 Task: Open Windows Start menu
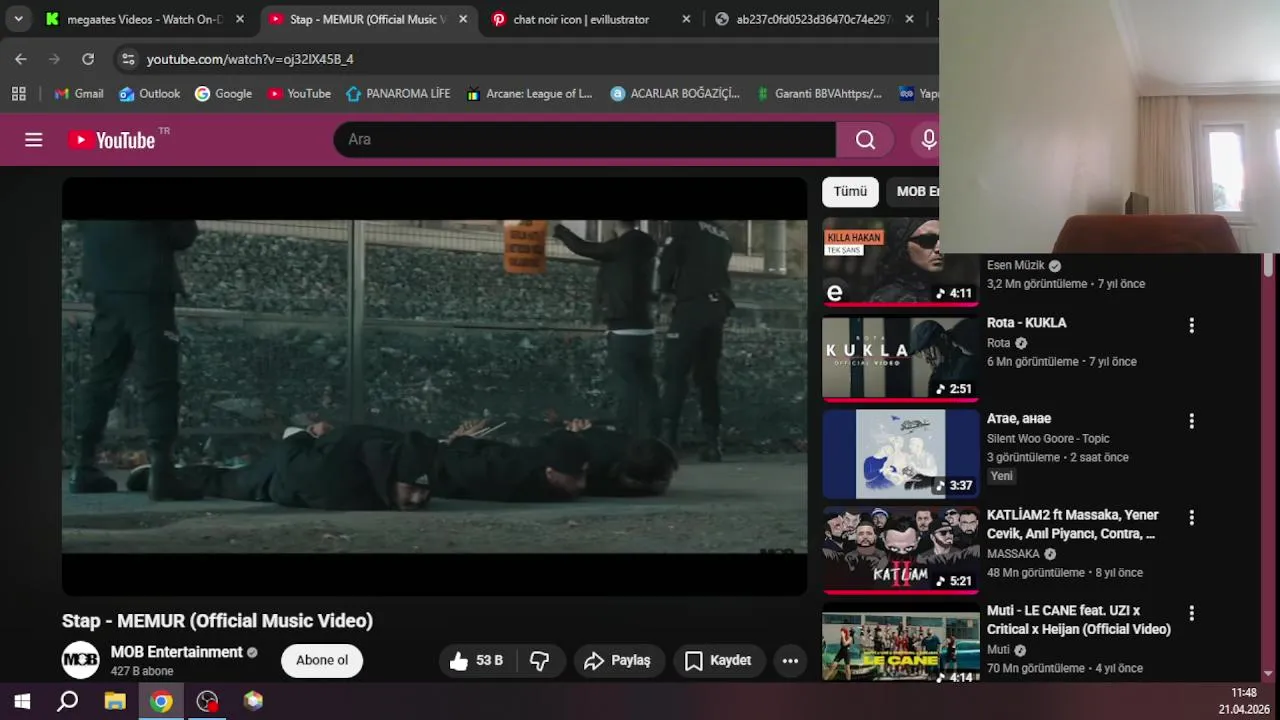22,701
